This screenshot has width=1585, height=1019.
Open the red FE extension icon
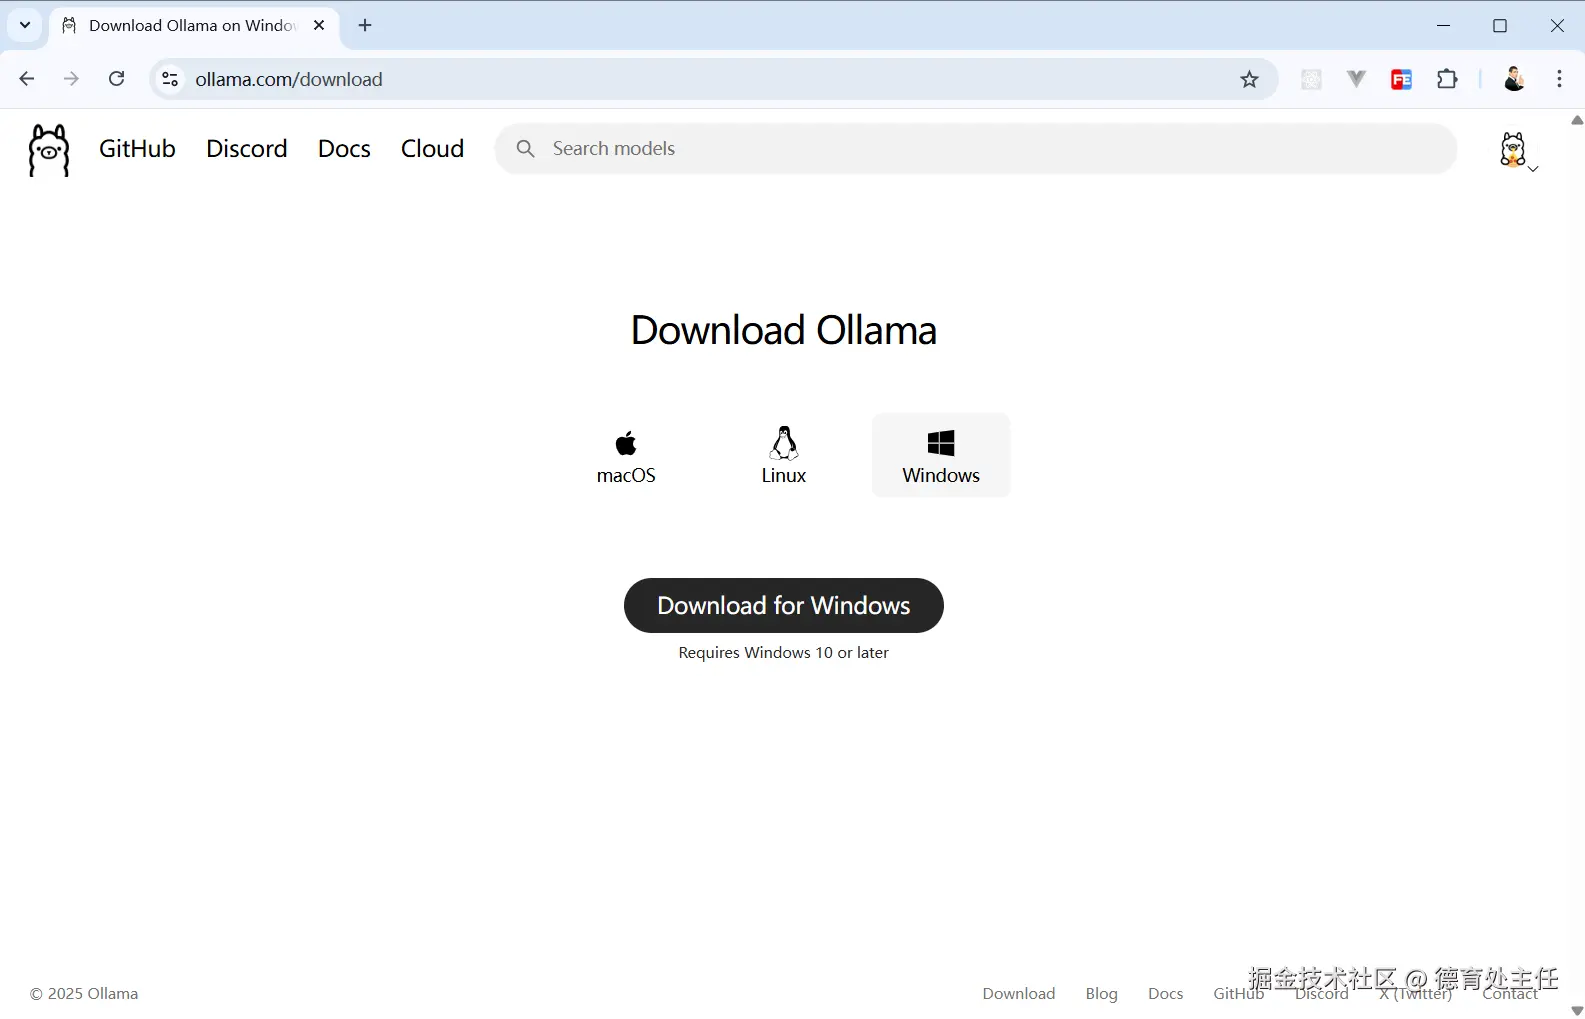[x=1401, y=79]
